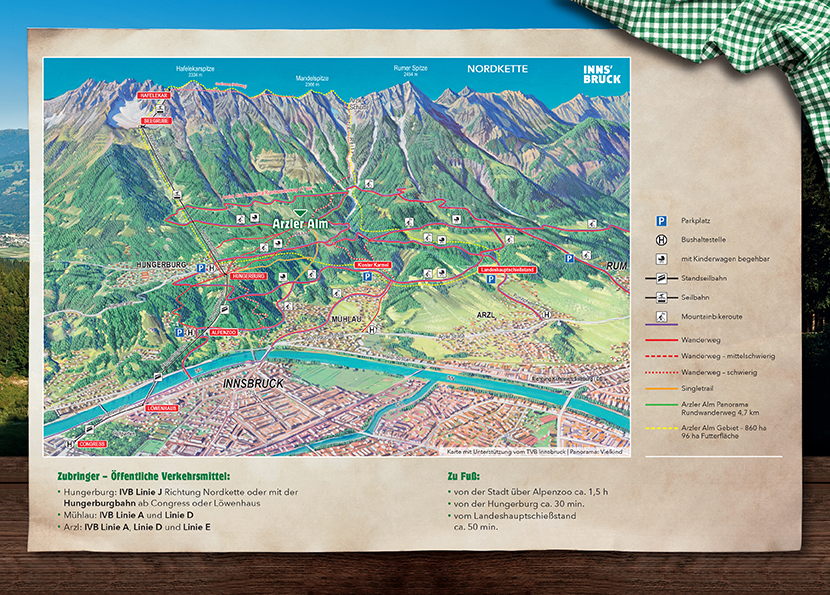Select the map credit line "Karte mit Unterstützung vom TVB Innsbruck"
The image size is (830, 595).
pyautogui.click(x=507, y=452)
